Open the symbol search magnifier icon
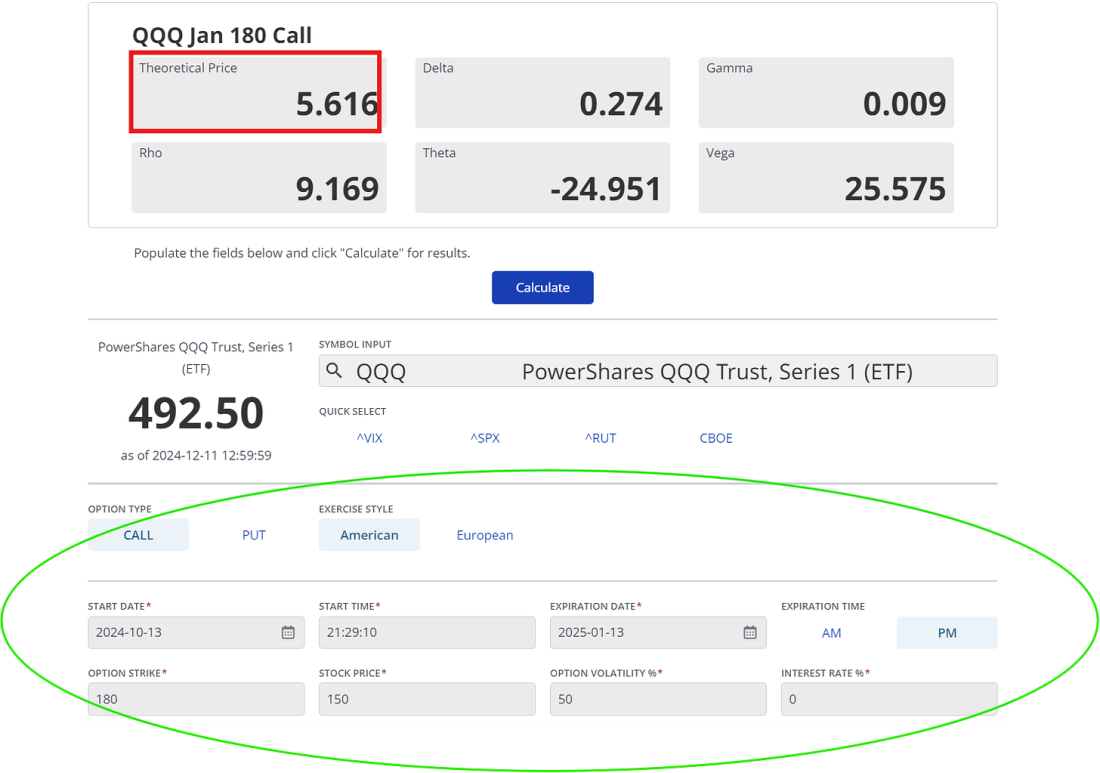The image size is (1100, 773). 333,370
